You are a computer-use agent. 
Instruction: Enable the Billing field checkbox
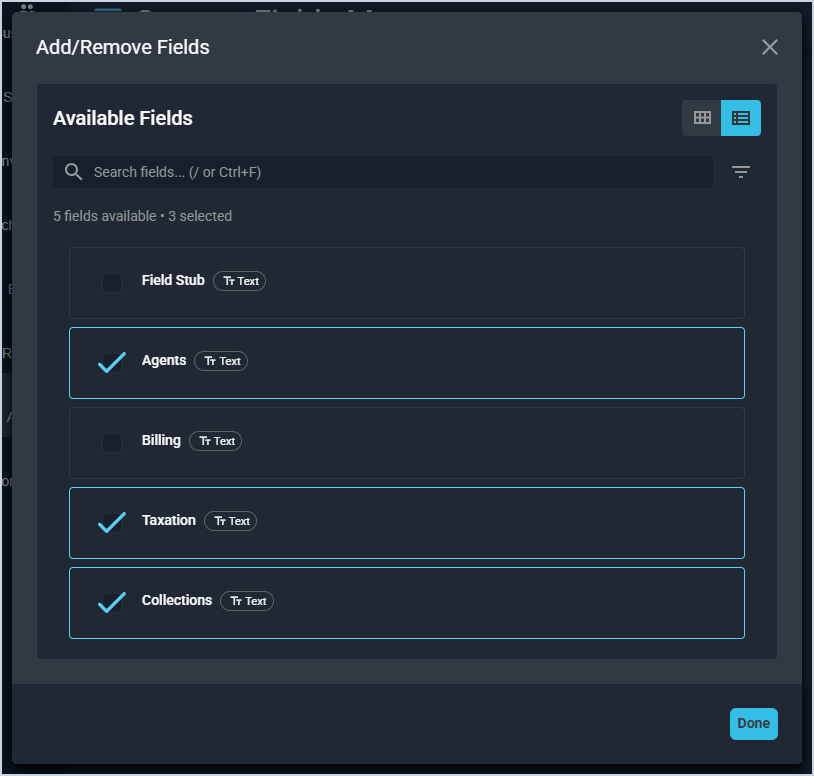pyautogui.click(x=112, y=442)
